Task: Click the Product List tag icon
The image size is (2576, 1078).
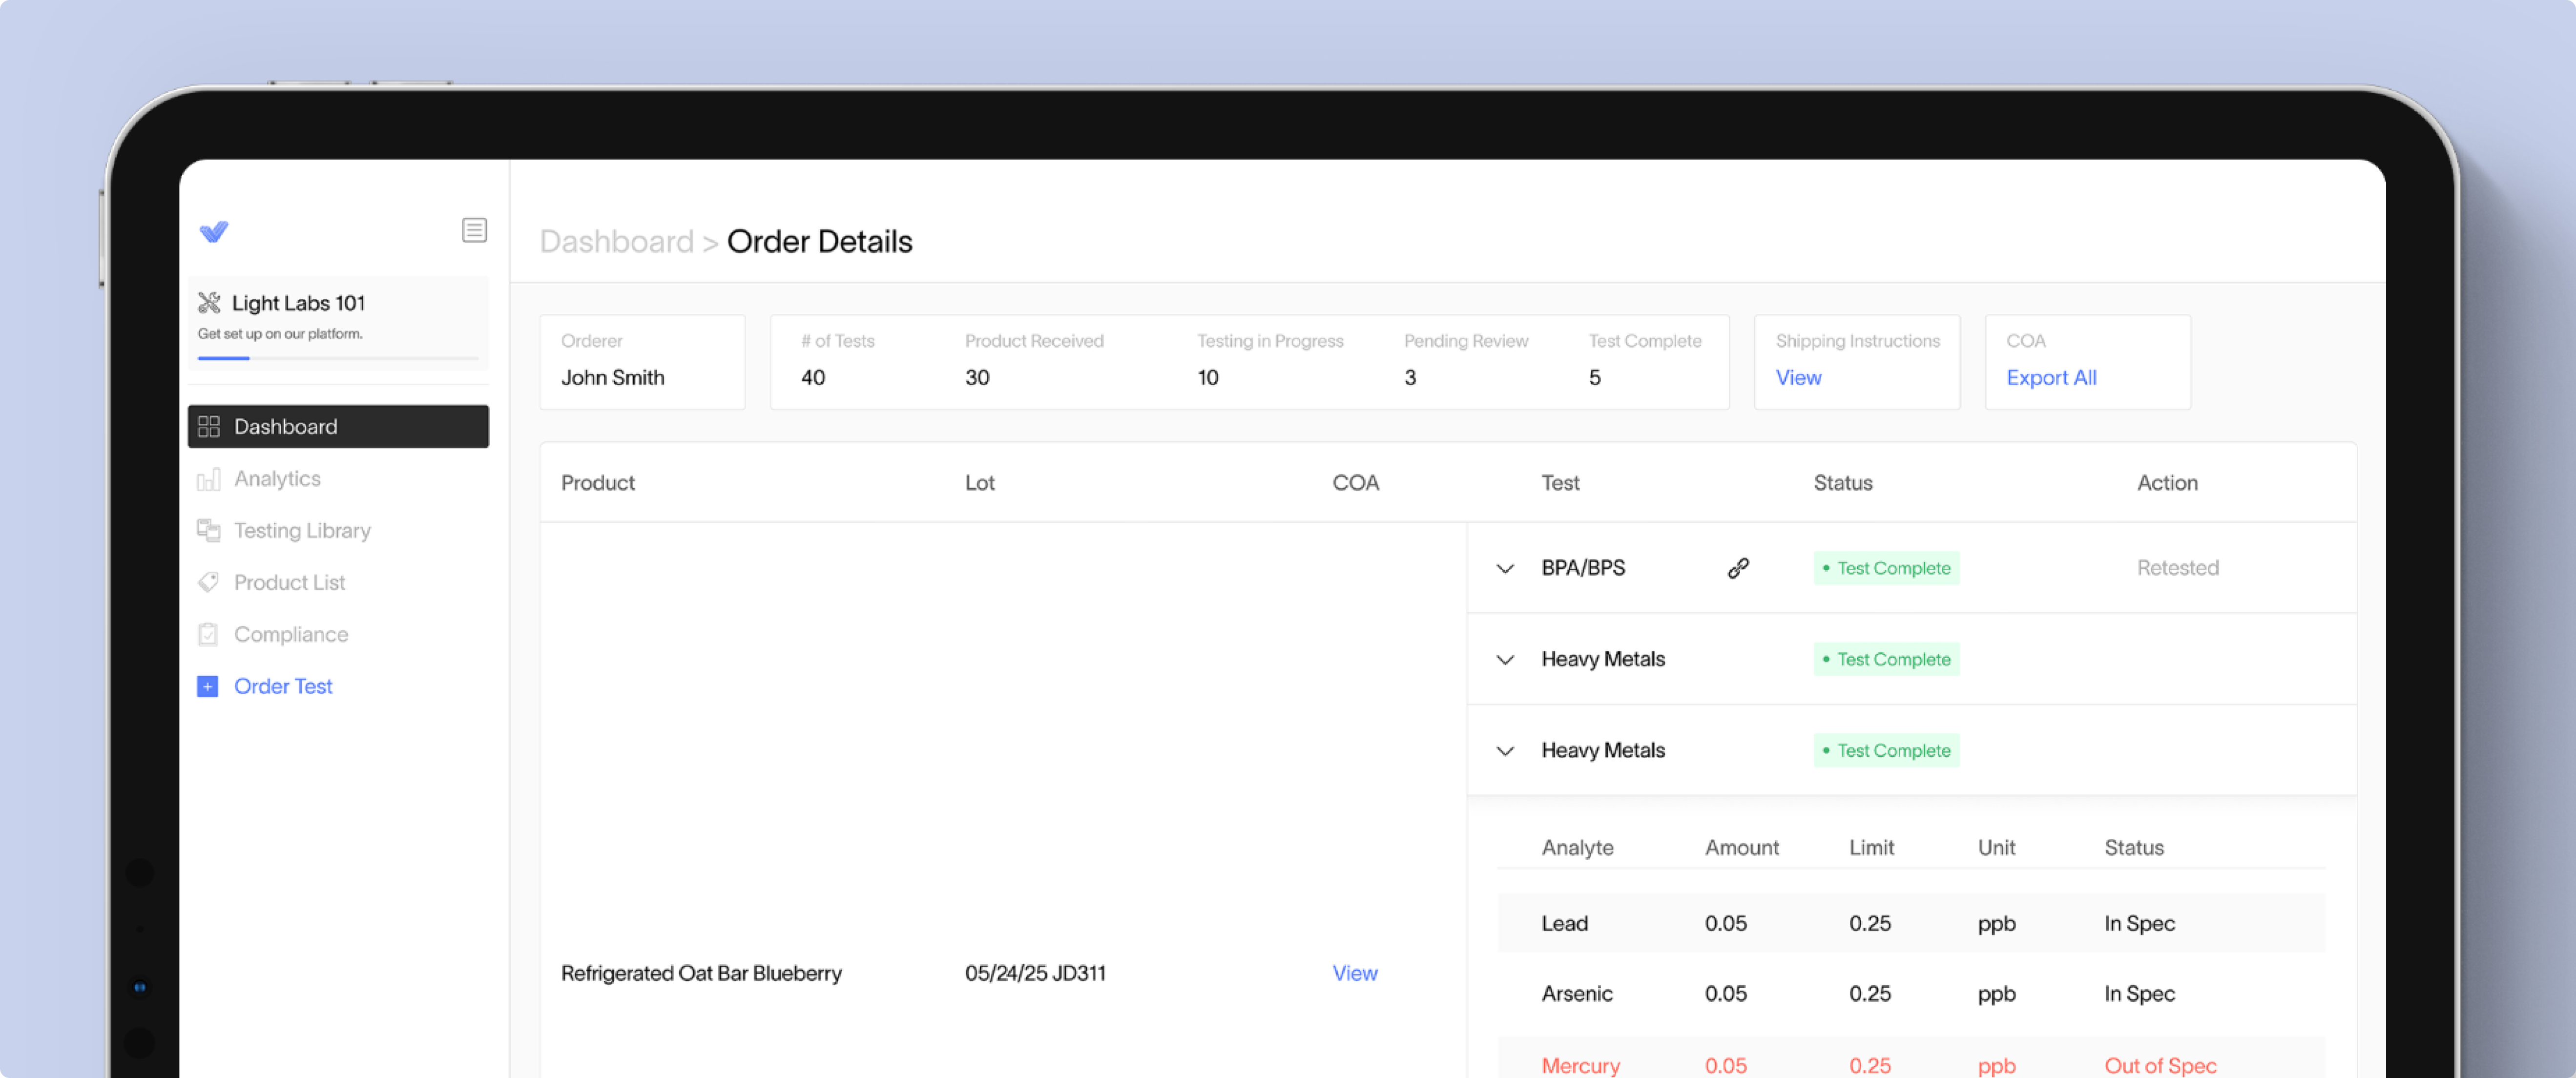Action: (x=209, y=583)
